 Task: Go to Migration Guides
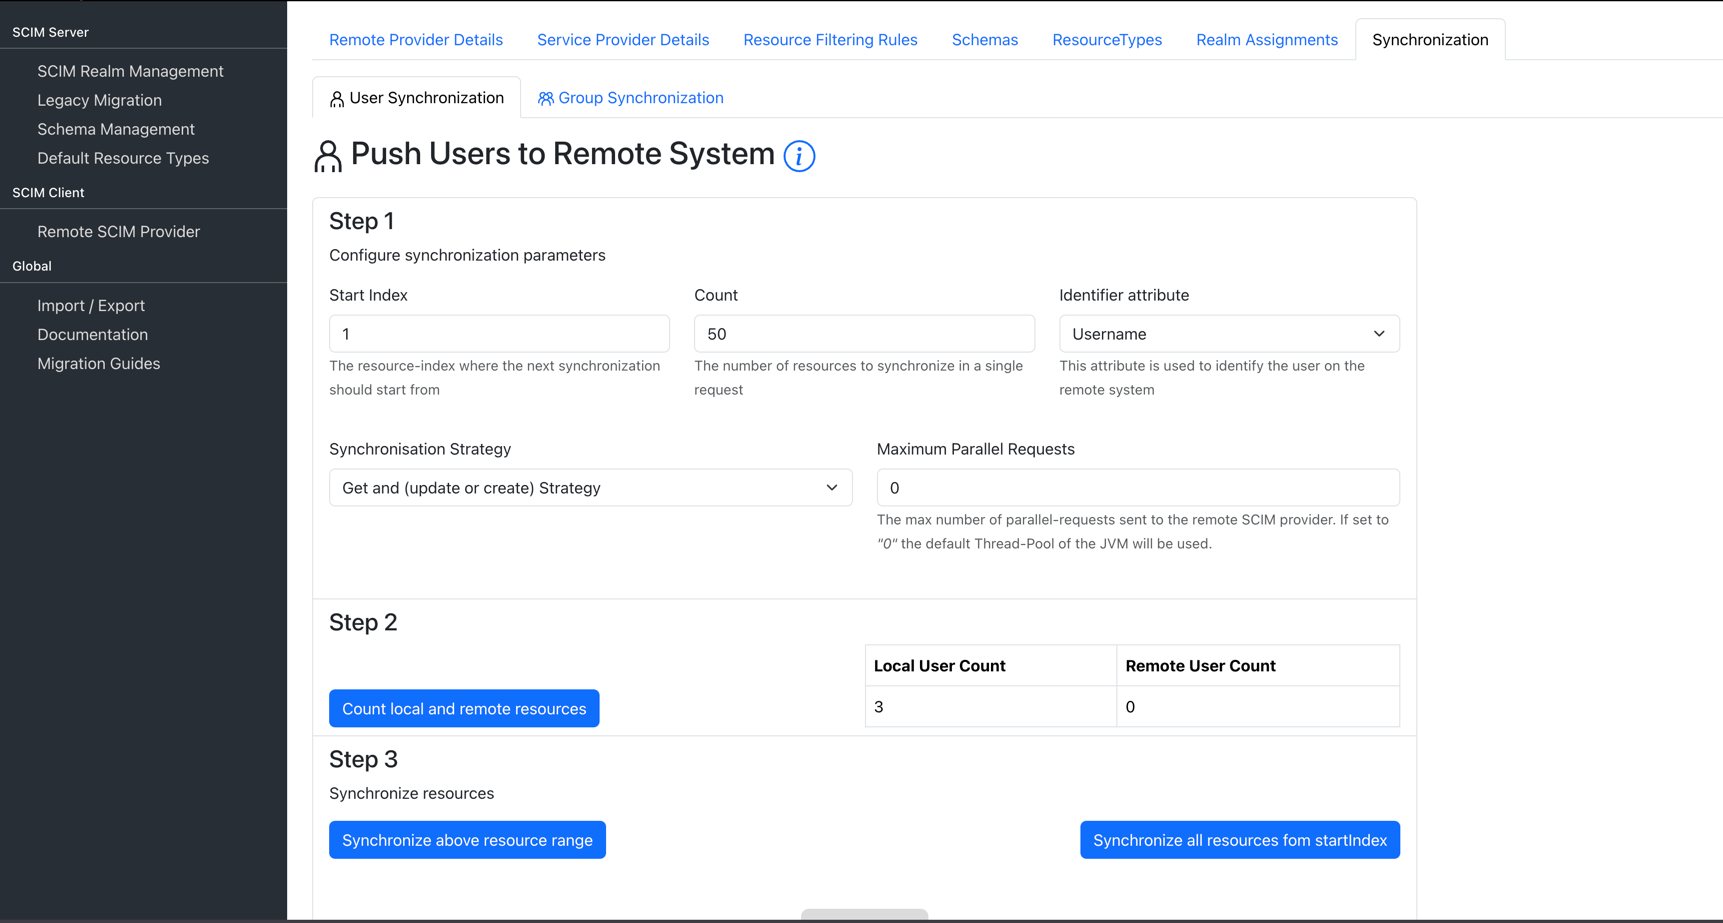point(98,363)
